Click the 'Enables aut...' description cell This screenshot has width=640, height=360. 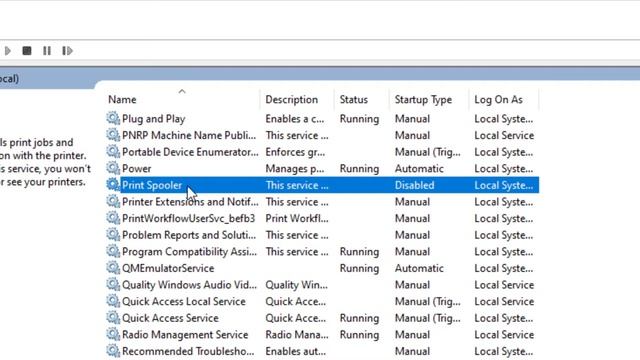pyautogui.click(x=296, y=351)
